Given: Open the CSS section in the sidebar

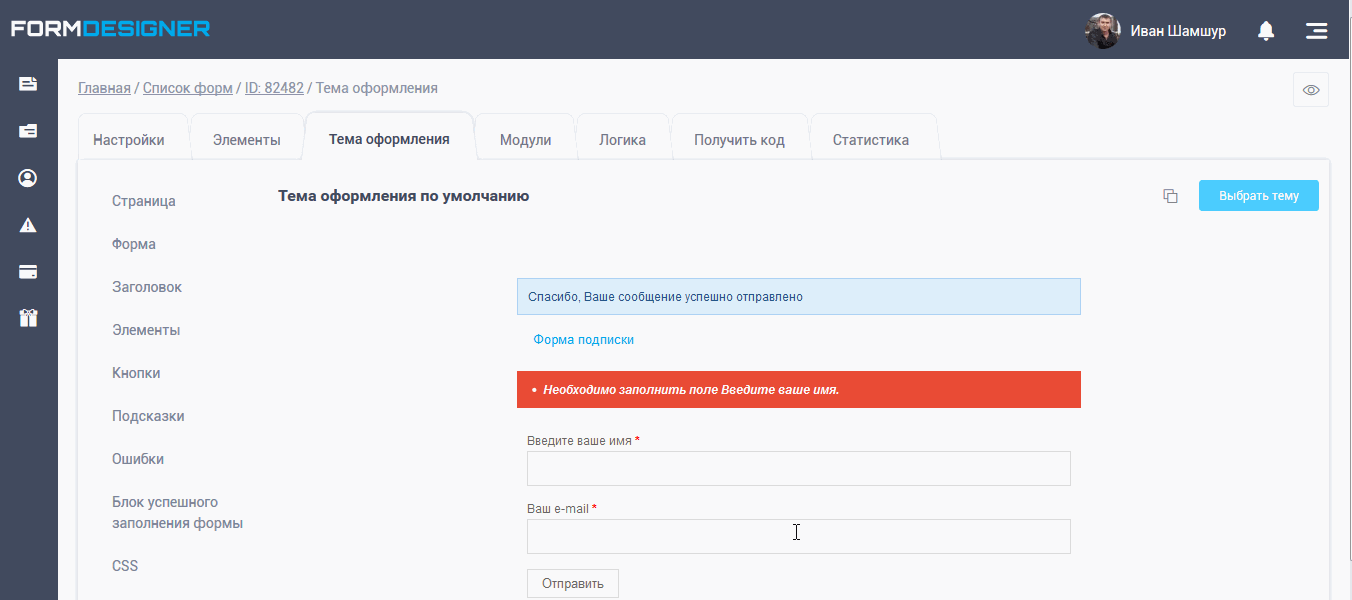Looking at the screenshot, I should 125,565.
